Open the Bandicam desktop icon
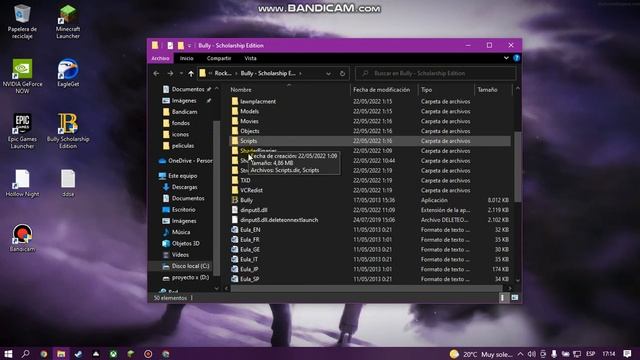640x360 pixels. [x=22, y=238]
